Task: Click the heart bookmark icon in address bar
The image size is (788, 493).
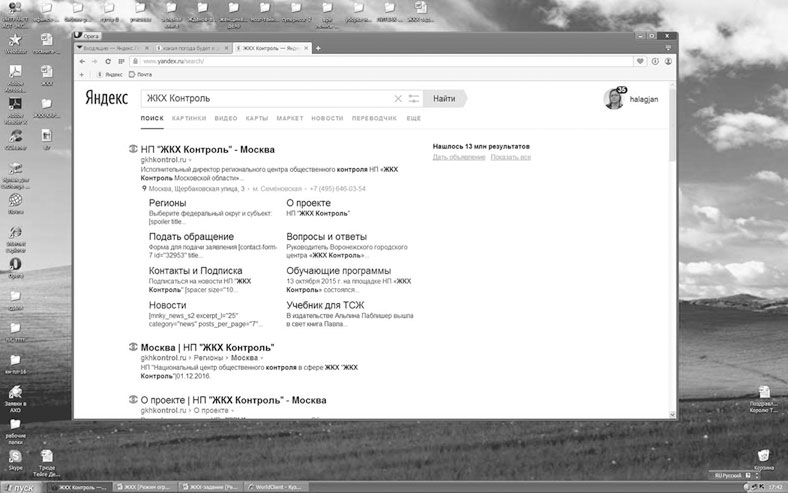Action: tap(640, 61)
